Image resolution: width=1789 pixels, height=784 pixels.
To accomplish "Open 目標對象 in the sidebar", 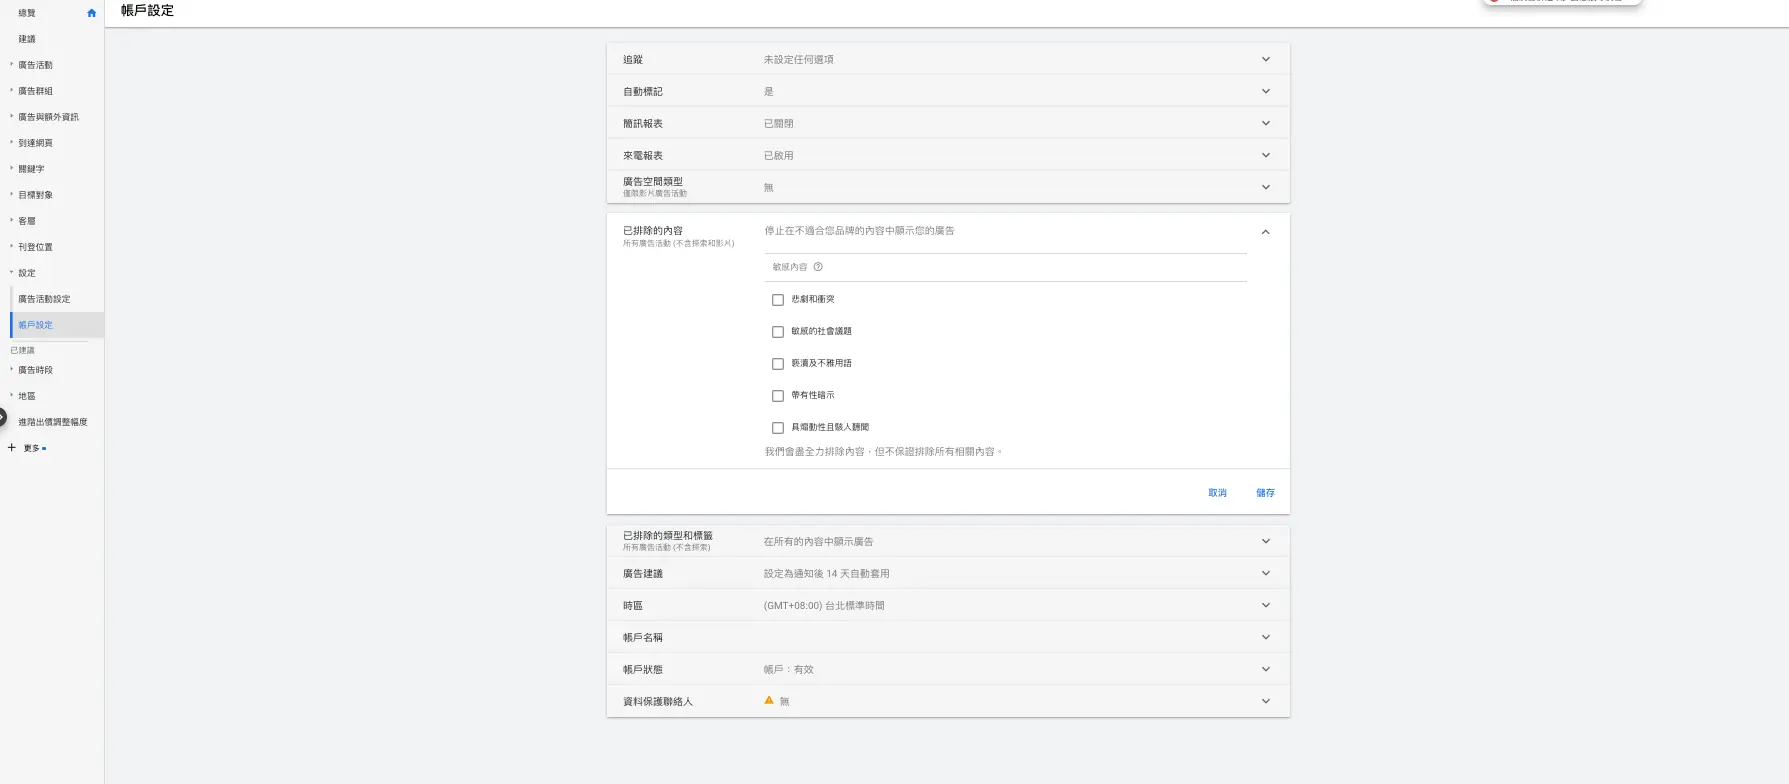I will click(x=35, y=195).
